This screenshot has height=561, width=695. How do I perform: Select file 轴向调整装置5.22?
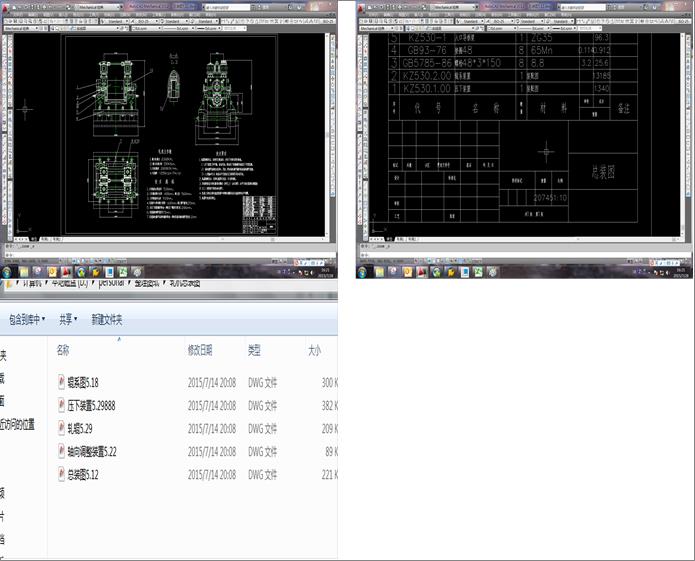[x=92, y=452]
